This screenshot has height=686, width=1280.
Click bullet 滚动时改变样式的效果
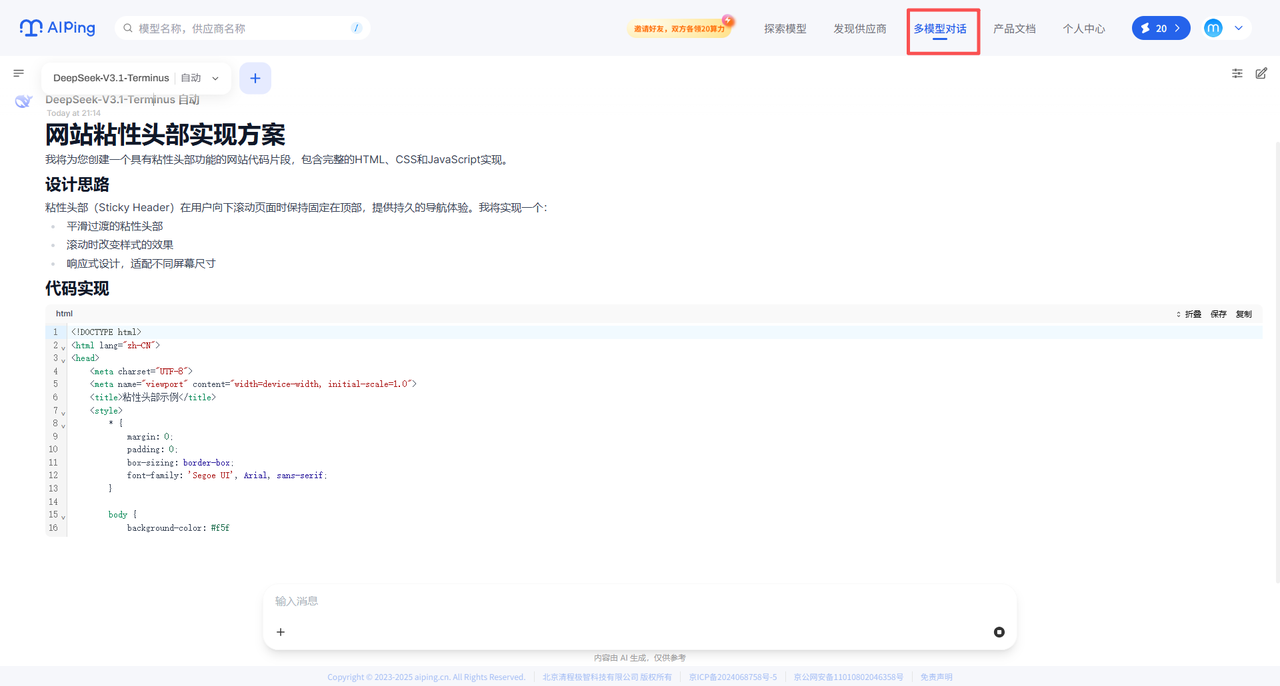click(x=120, y=245)
